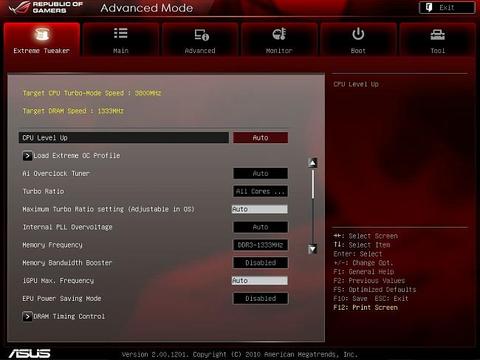Click CPU Level Up help description text

[356, 84]
